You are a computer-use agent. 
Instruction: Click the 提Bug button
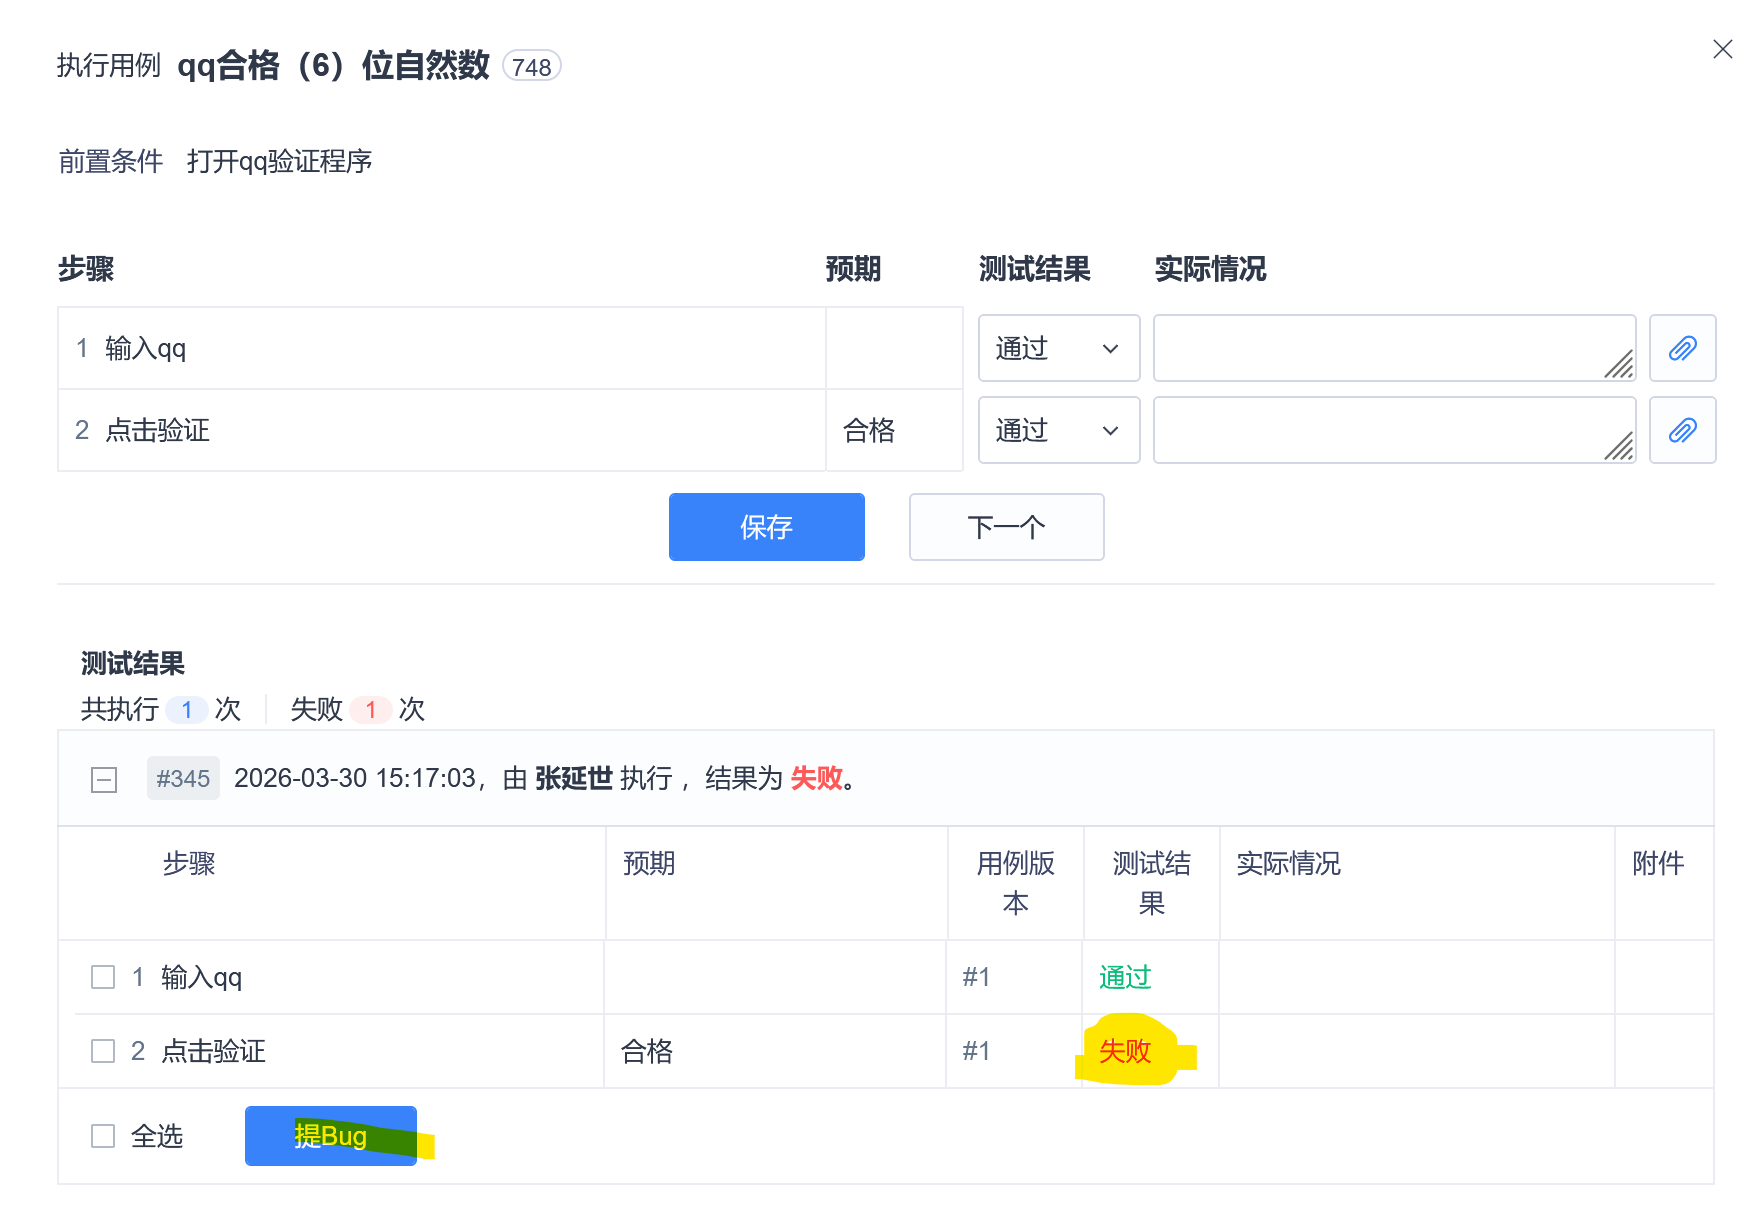click(330, 1136)
